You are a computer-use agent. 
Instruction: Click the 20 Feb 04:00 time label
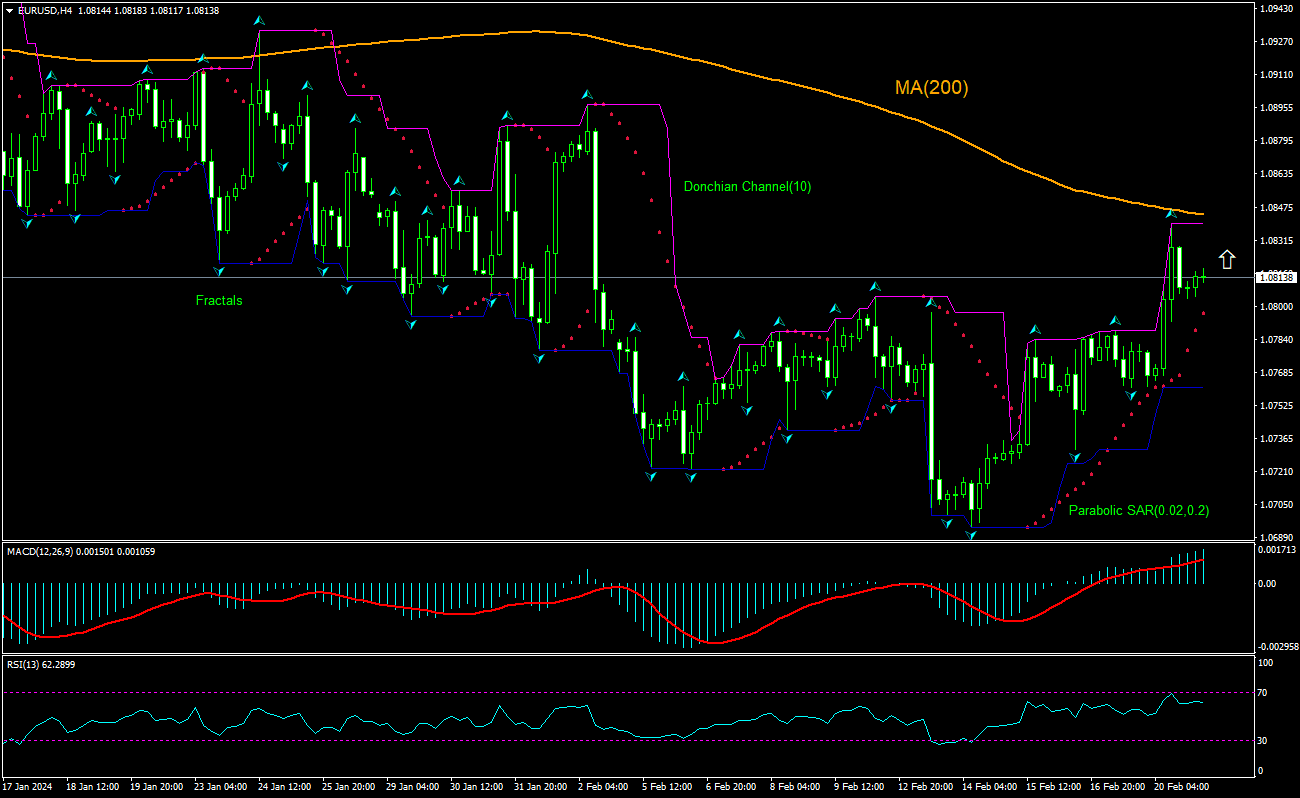coord(1184,787)
